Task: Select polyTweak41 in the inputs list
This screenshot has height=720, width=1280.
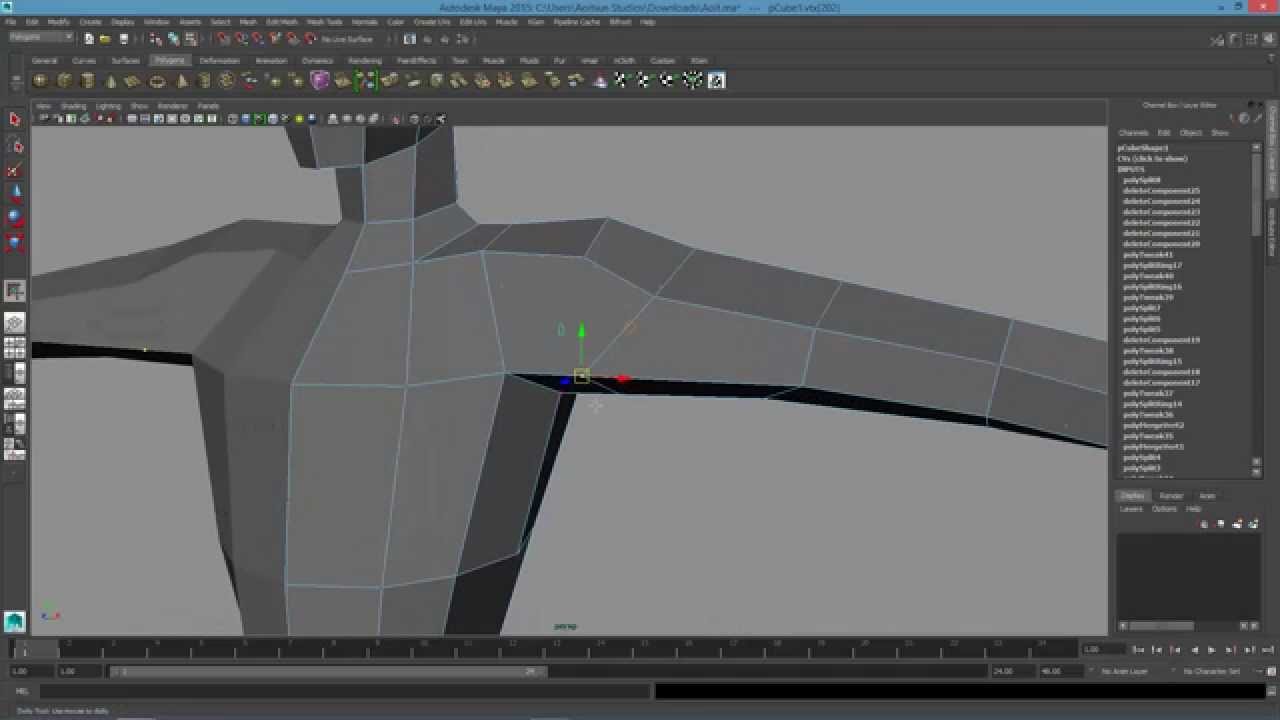Action: [1148, 255]
